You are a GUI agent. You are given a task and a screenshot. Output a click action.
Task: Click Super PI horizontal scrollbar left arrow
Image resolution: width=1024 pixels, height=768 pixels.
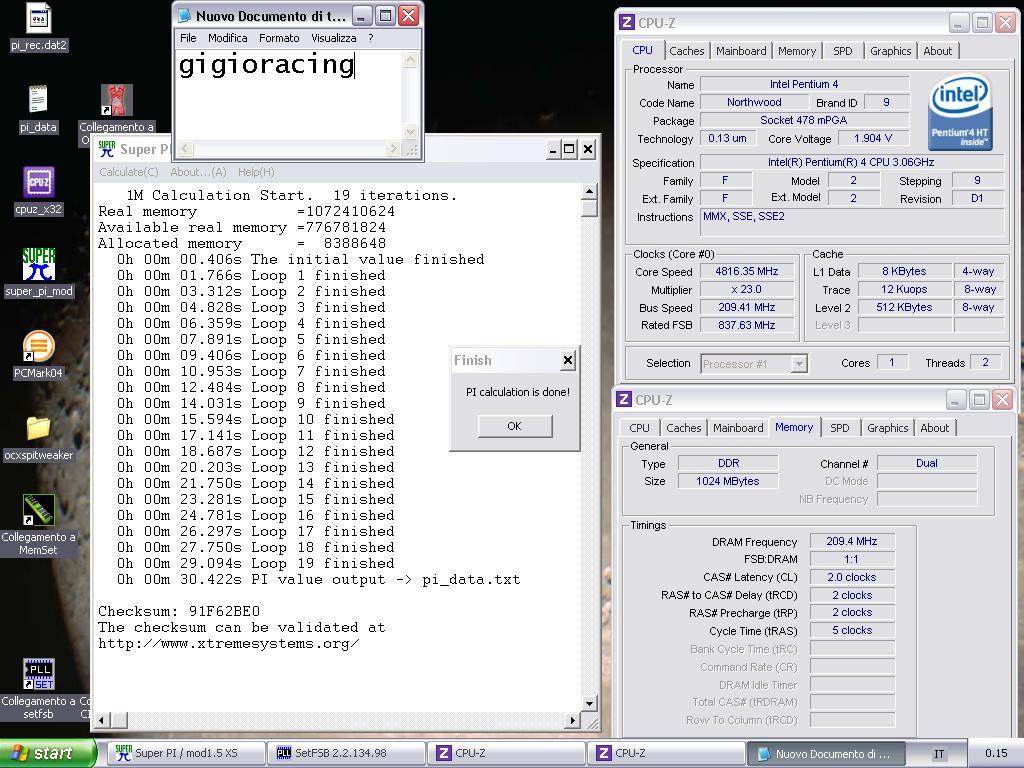[x=101, y=720]
